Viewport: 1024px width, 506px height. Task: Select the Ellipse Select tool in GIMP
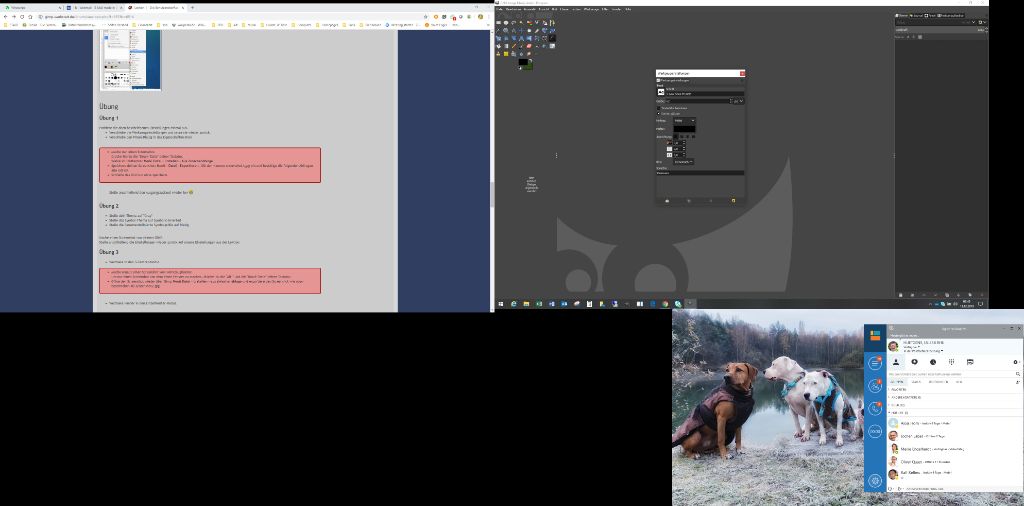[506, 22]
